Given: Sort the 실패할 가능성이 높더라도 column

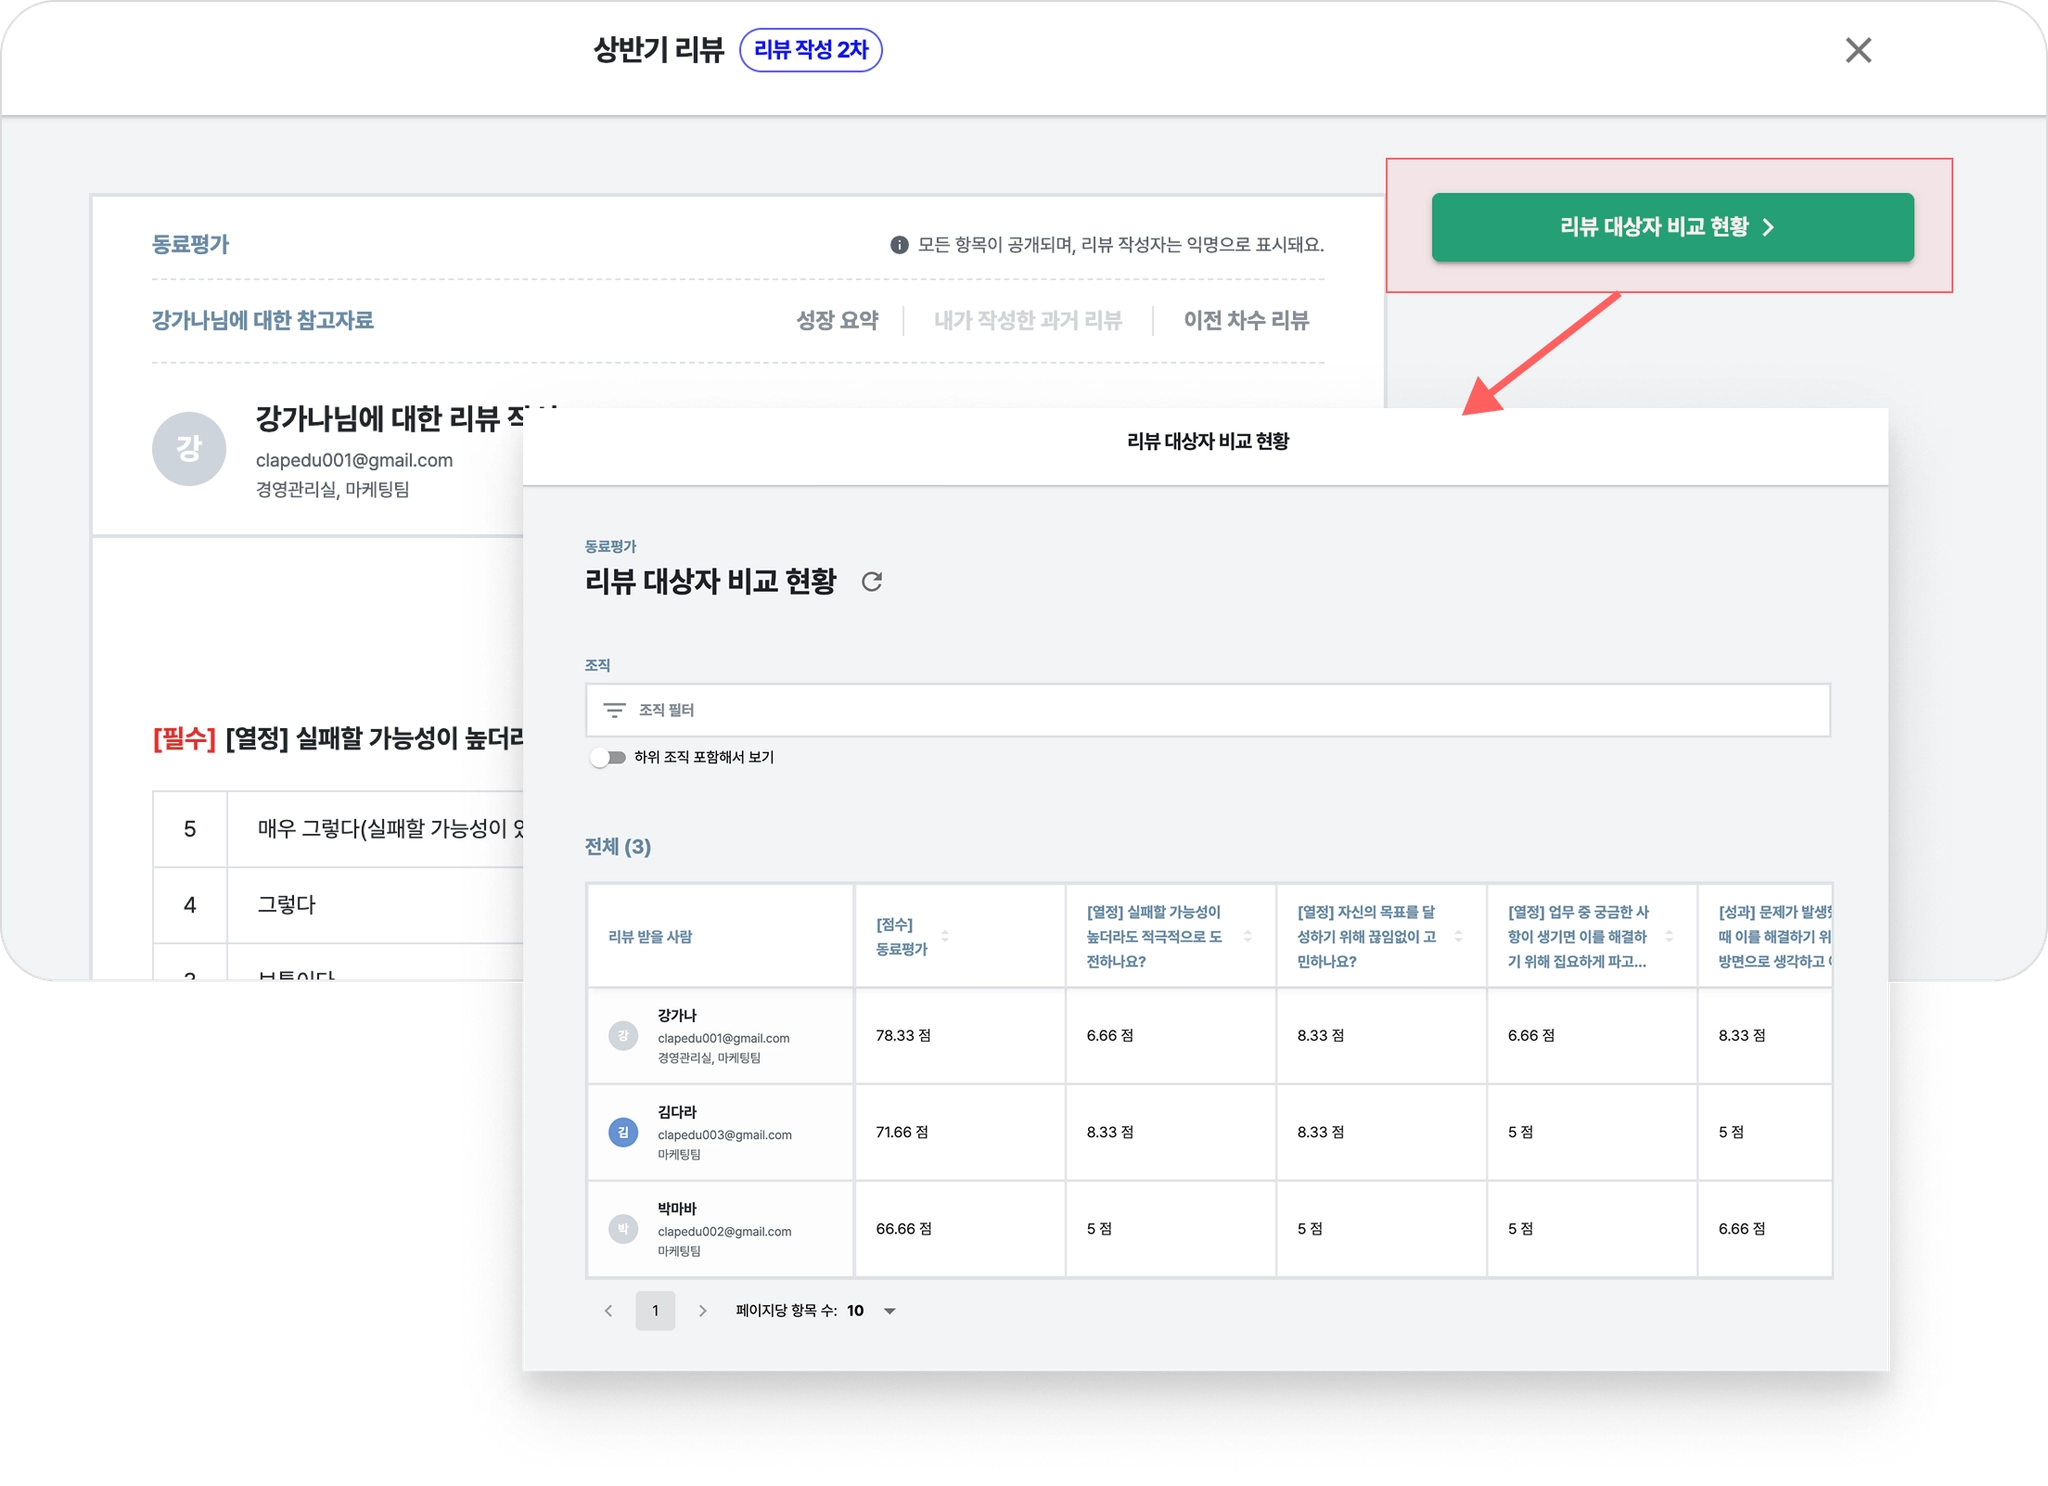Looking at the screenshot, I should (1247, 936).
